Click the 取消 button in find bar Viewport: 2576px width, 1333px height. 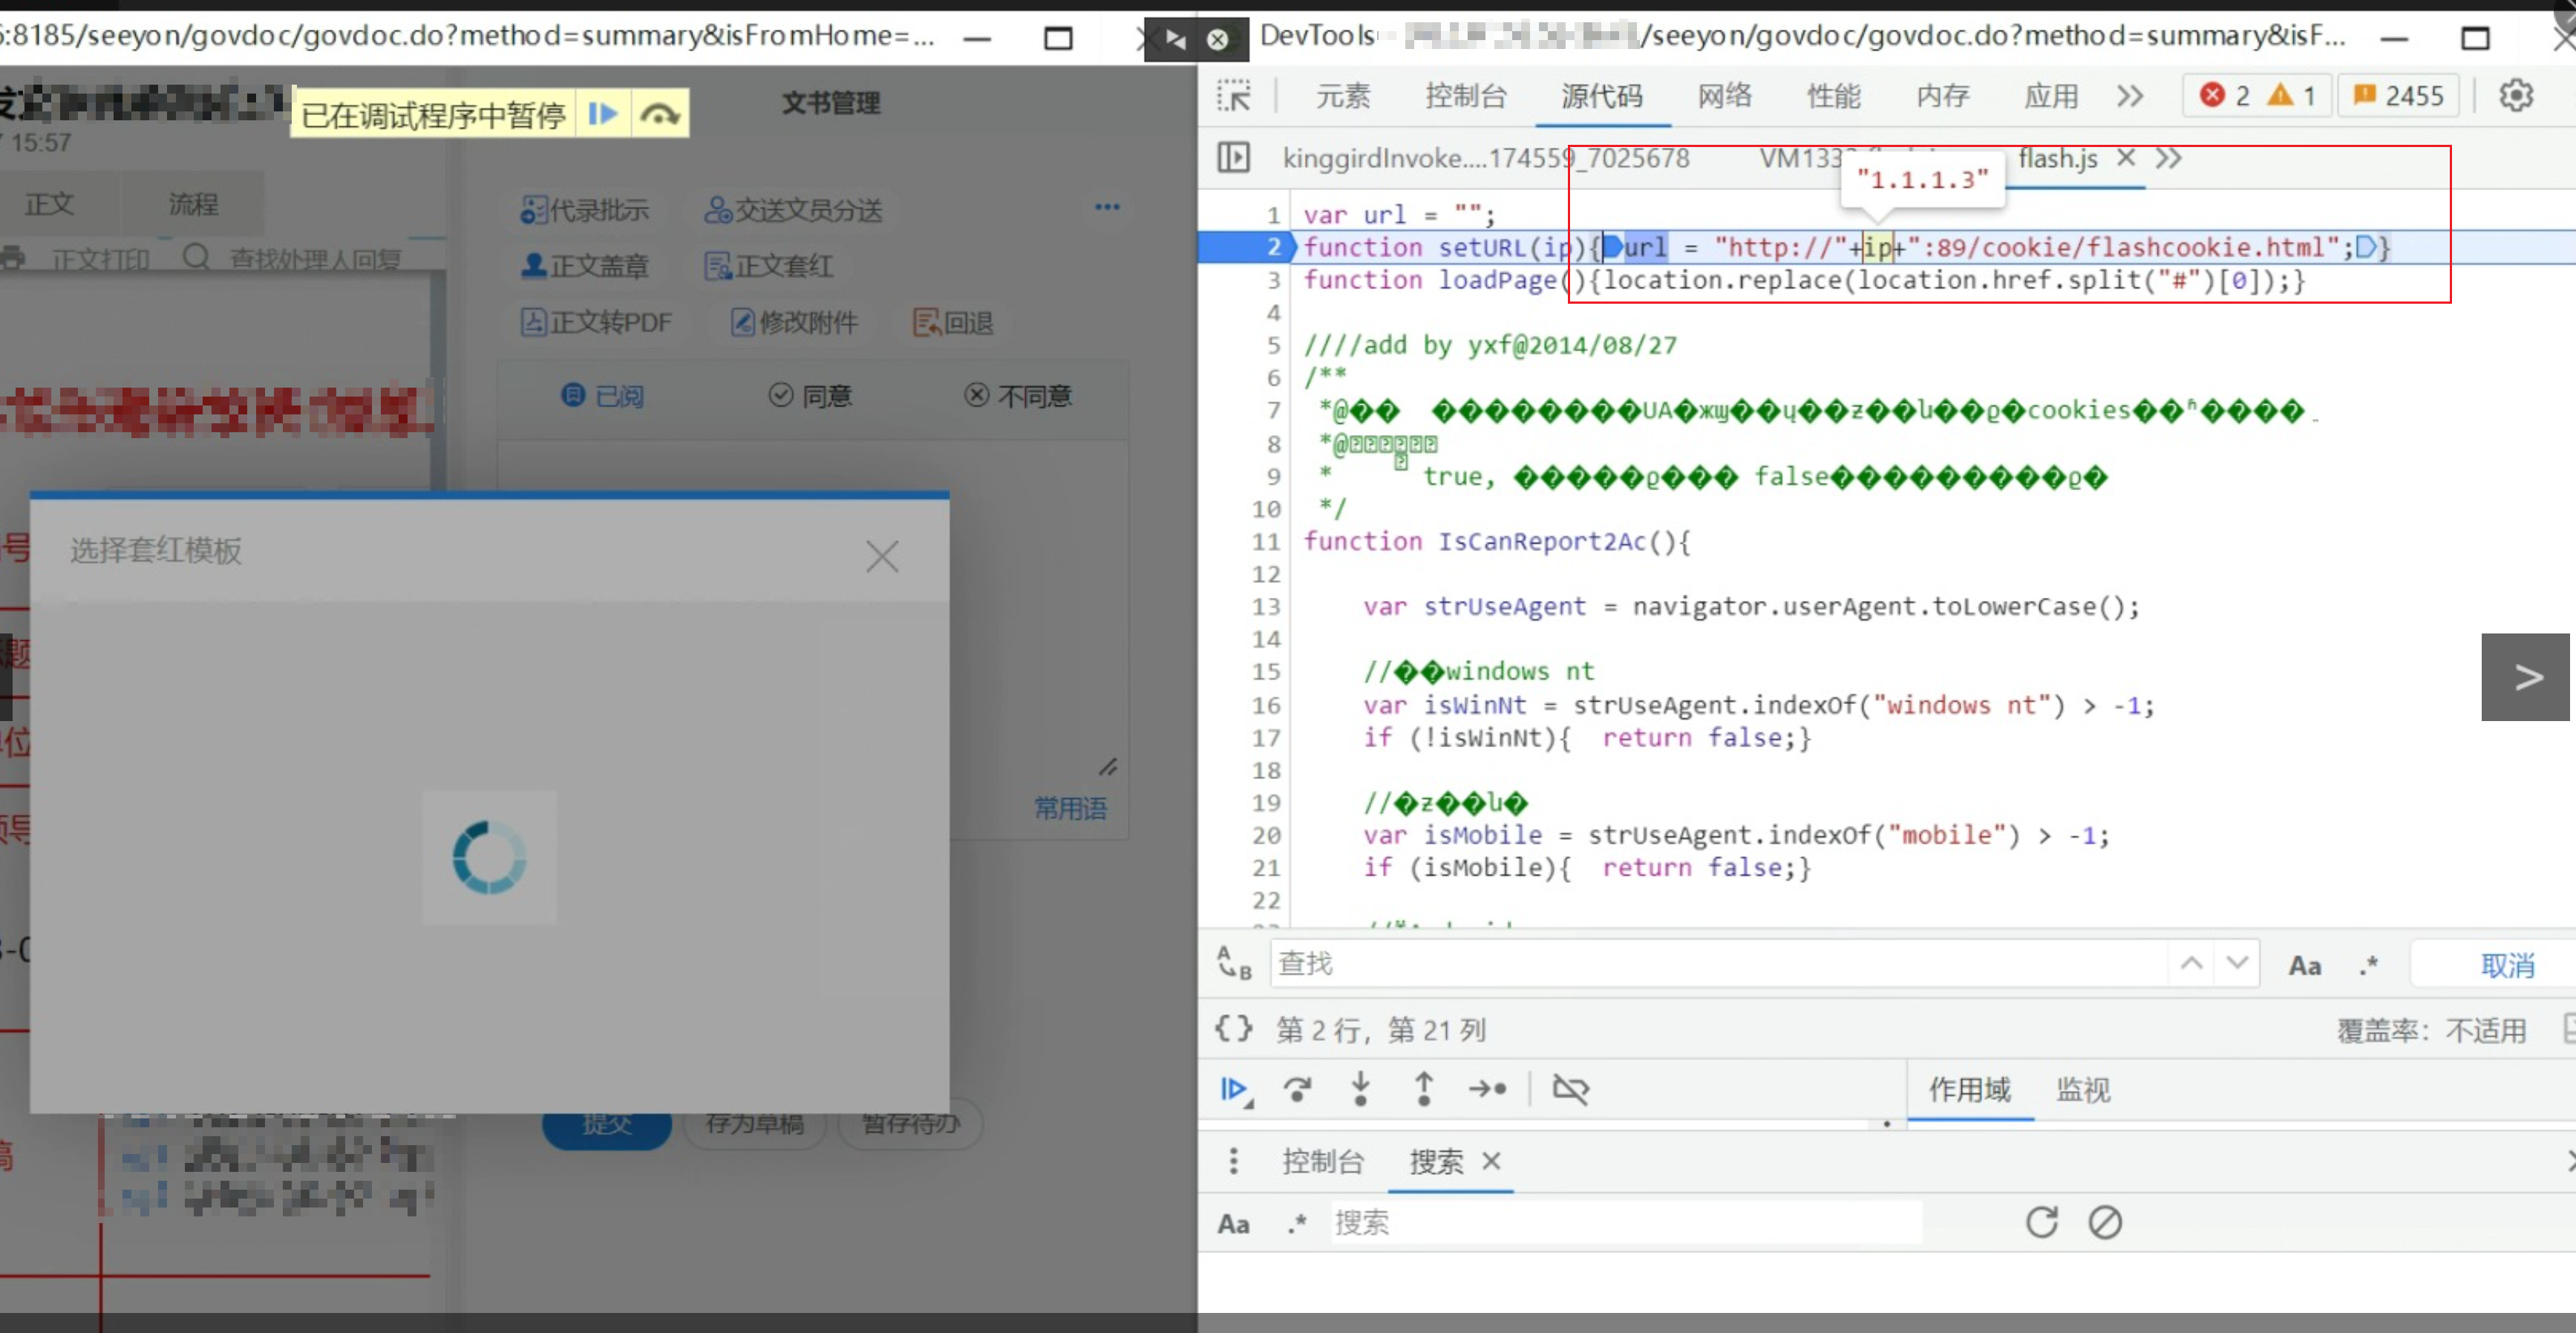[2506, 965]
